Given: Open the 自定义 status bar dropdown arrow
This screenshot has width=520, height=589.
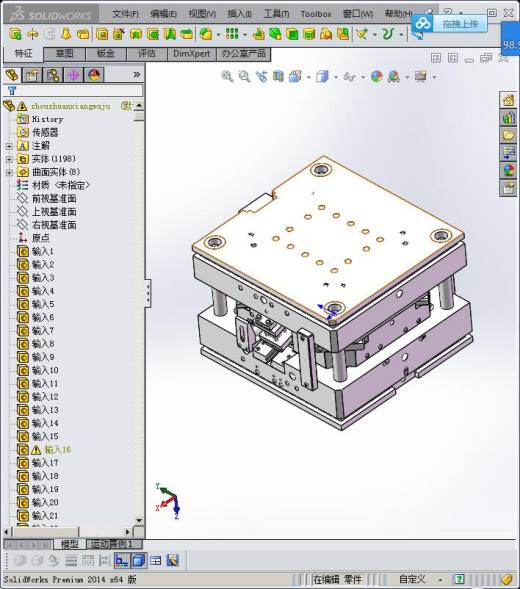Looking at the screenshot, I should pyautogui.click(x=440, y=580).
